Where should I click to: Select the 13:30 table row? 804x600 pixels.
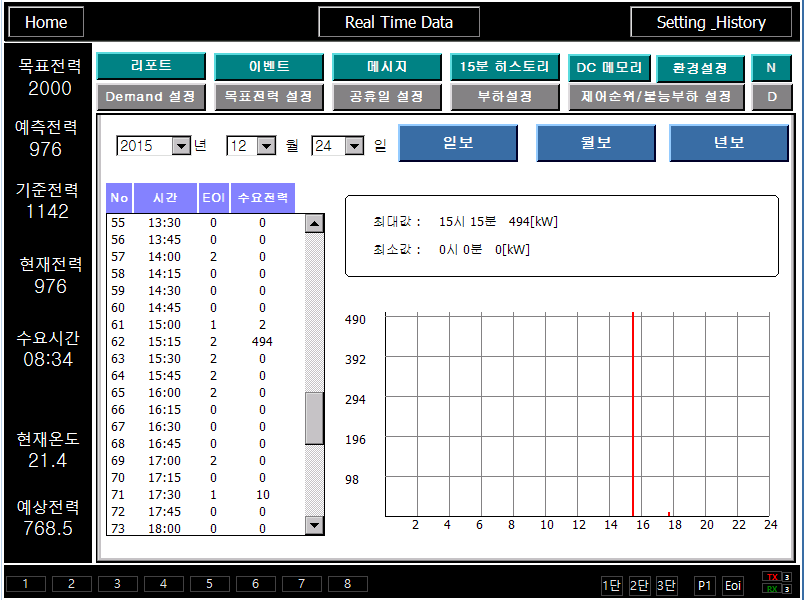coord(206,223)
